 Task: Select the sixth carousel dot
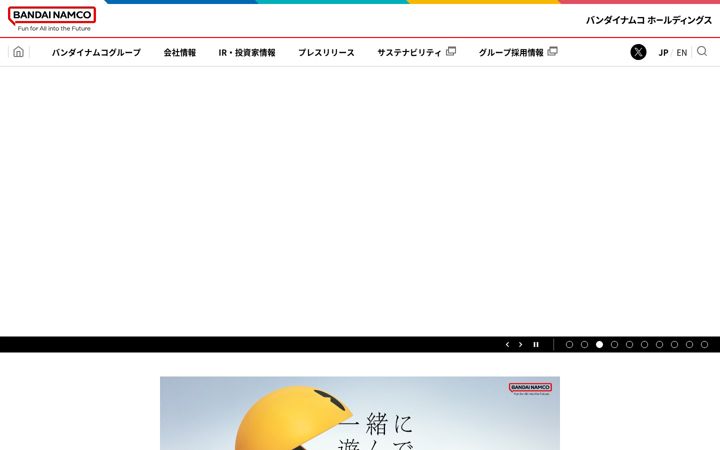[644, 344]
